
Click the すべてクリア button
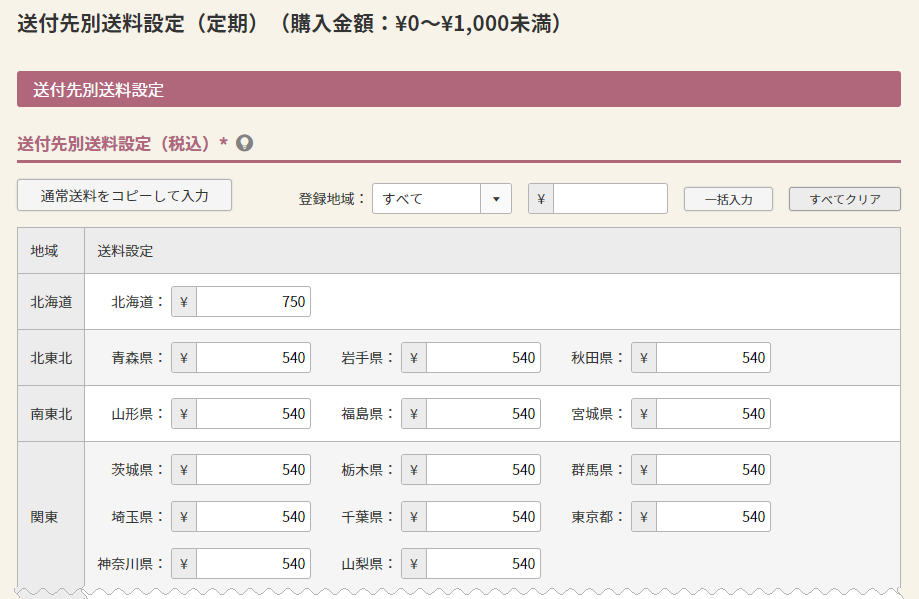click(x=845, y=199)
